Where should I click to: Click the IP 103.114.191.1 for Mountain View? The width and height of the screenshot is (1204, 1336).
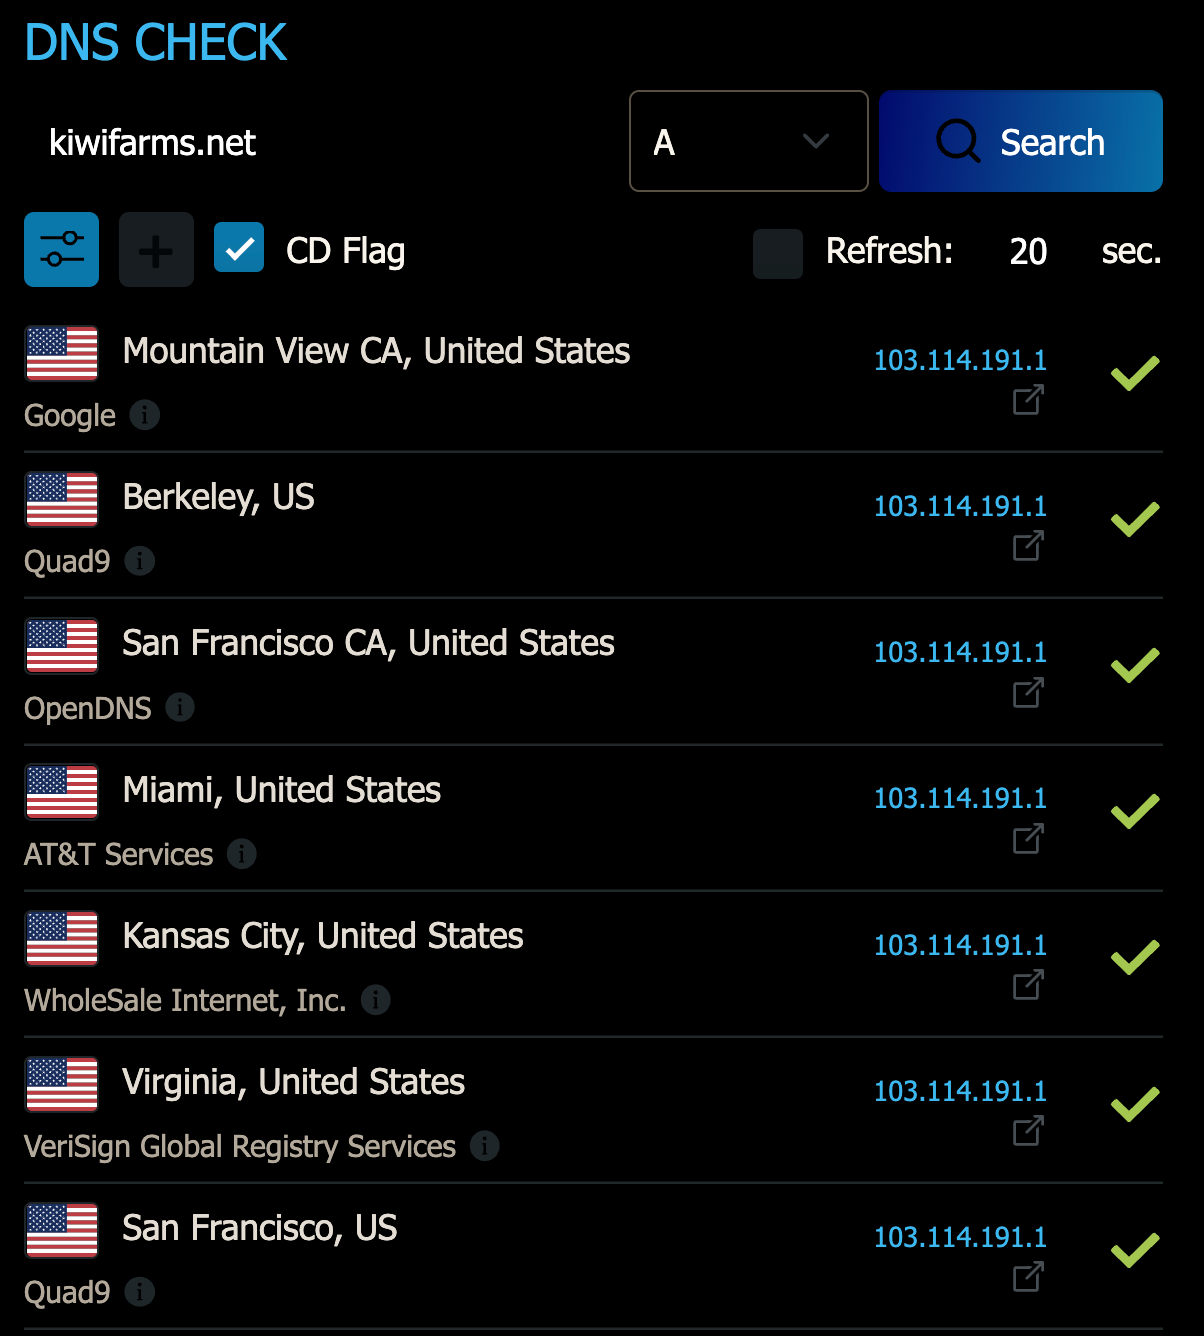coord(960,360)
